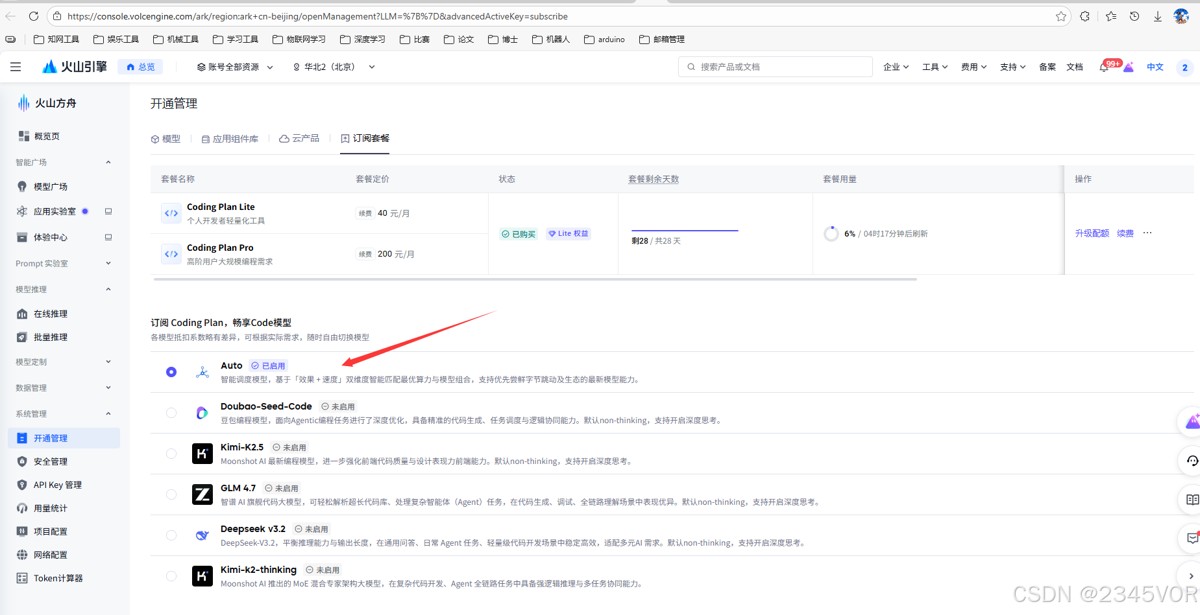Image resolution: width=1200 pixels, height=615 pixels.
Task: Expand the 企业 header menu
Action: pyautogui.click(x=896, y=67)
